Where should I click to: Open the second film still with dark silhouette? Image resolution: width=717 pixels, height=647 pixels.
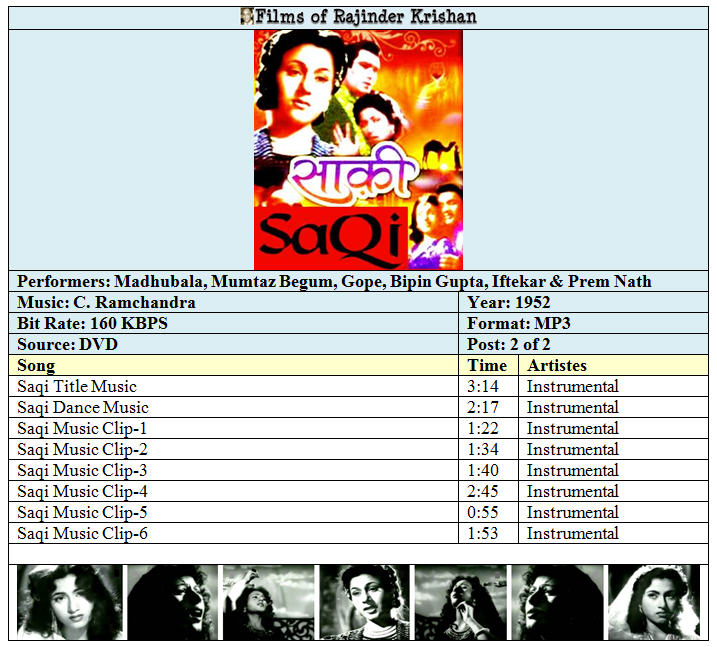pyautogui.click(x=172, y=602)
